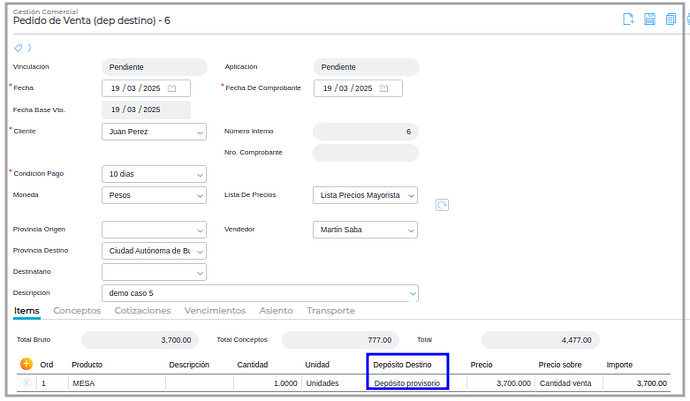Viewport: 690px width, 401px height.
Task: Click the Depósito Destino column header
Action: tap(402, 365)
